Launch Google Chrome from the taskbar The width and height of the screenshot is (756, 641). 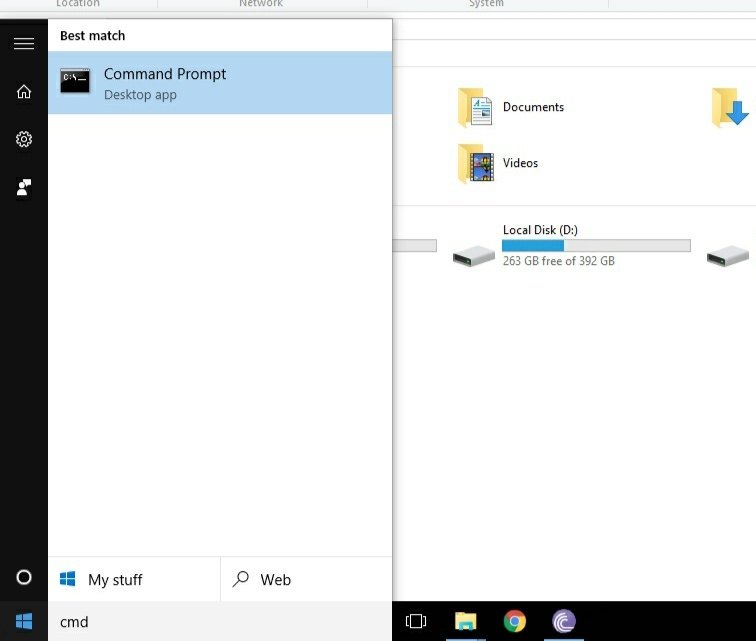[515, 622]
